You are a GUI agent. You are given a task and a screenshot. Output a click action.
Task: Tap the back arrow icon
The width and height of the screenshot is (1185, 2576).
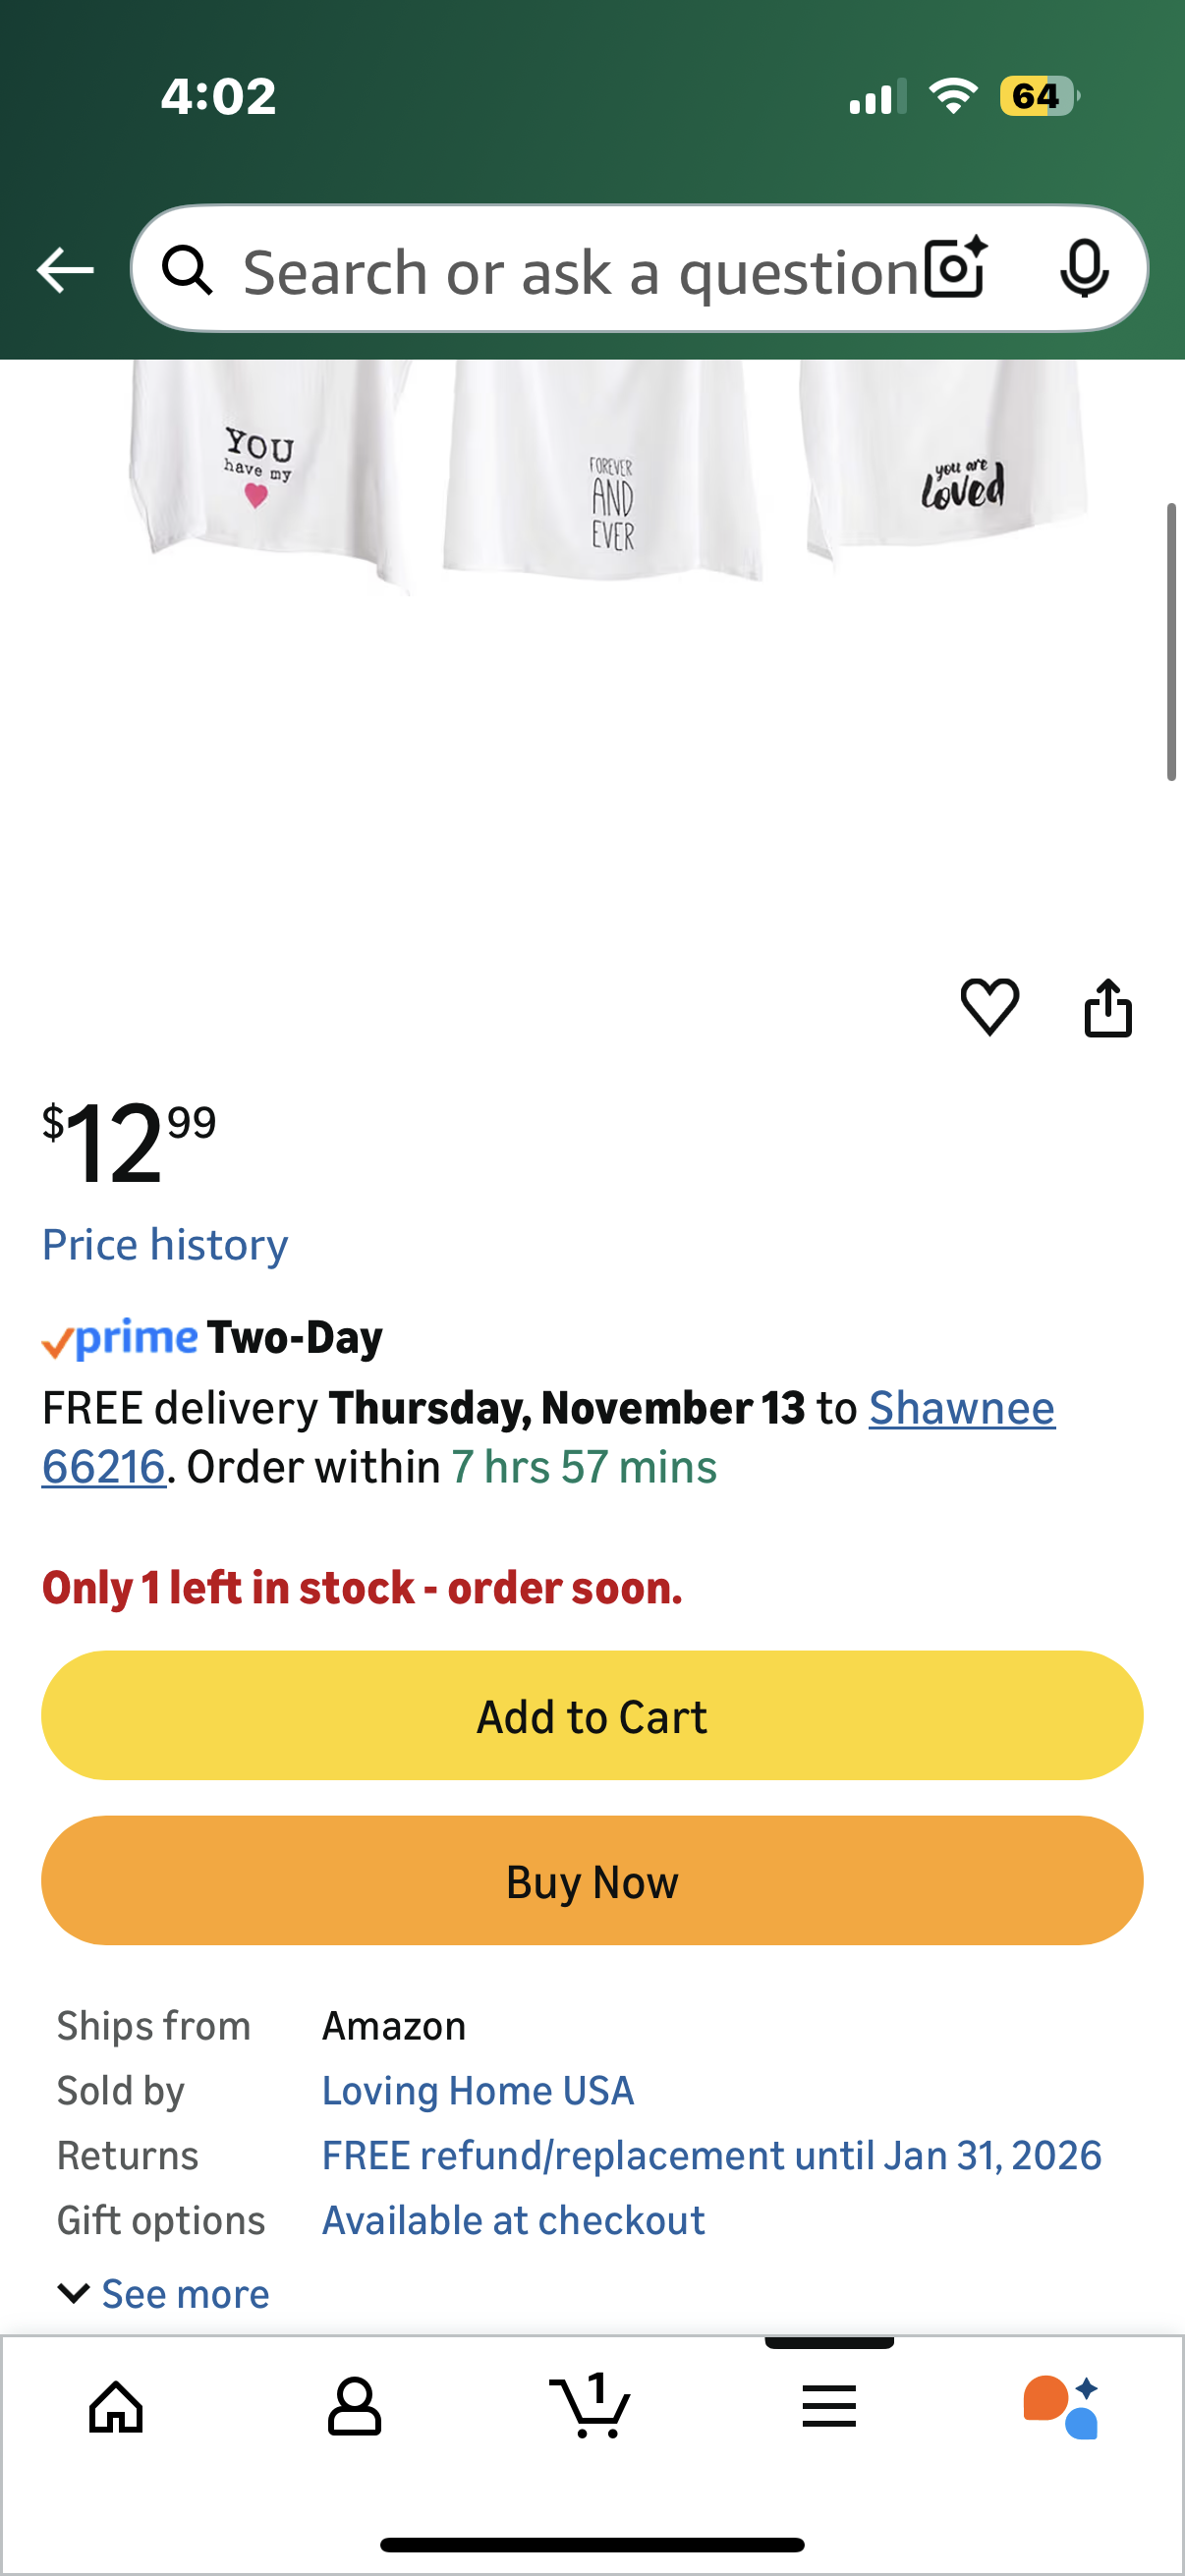pyautogui.click(x=65, y=270)
